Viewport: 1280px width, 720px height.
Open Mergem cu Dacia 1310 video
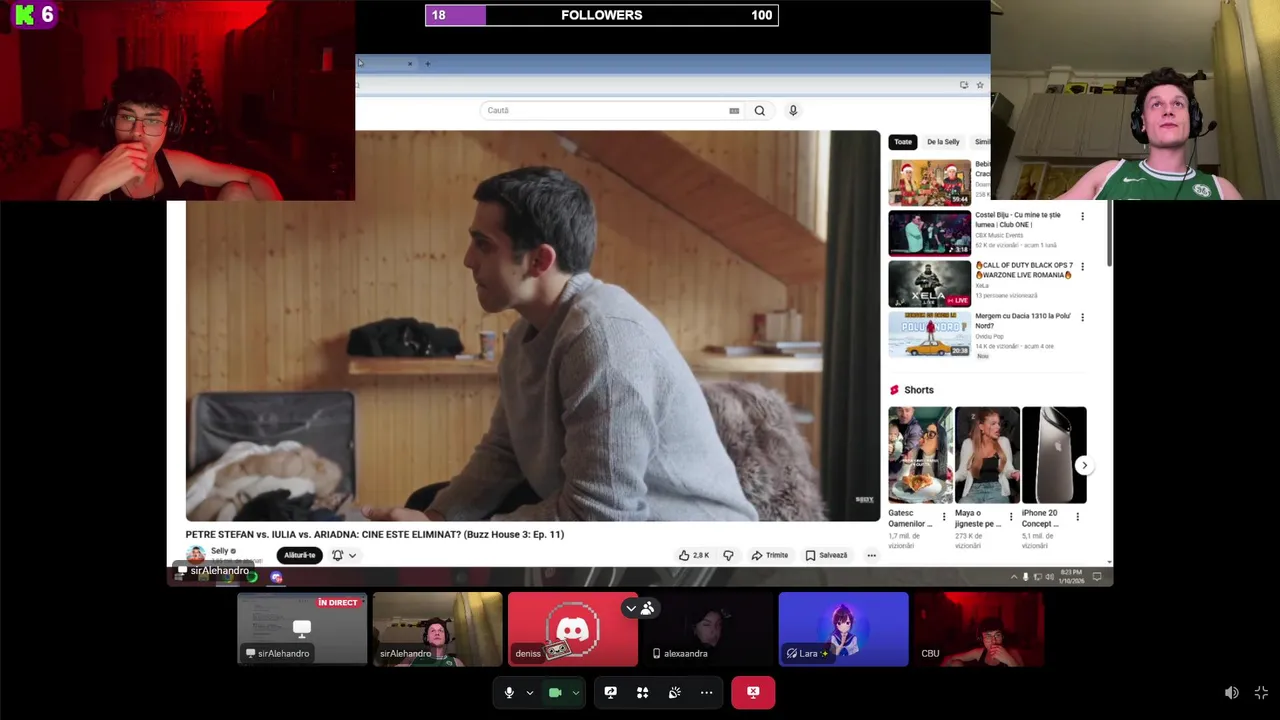1023,320
